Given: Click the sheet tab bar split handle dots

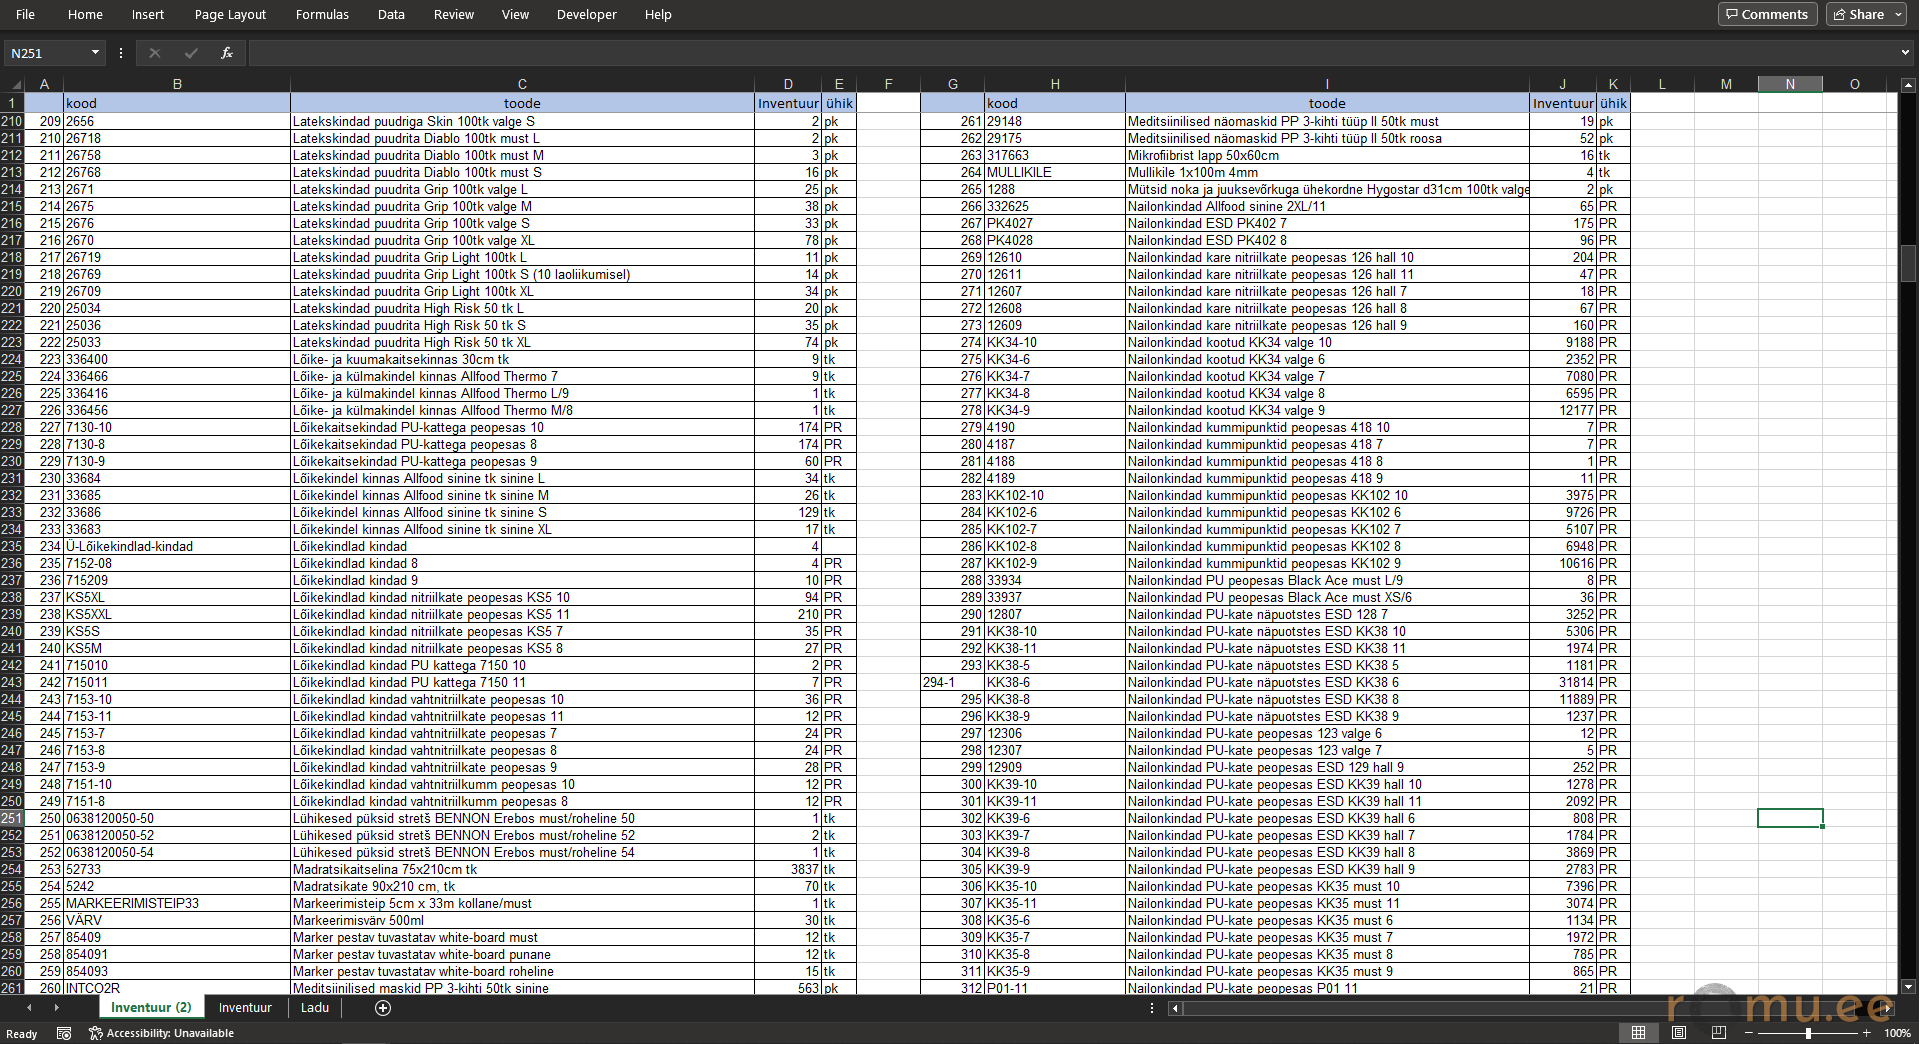Looking at the screenshot, I should [x=1152, y=1008].
